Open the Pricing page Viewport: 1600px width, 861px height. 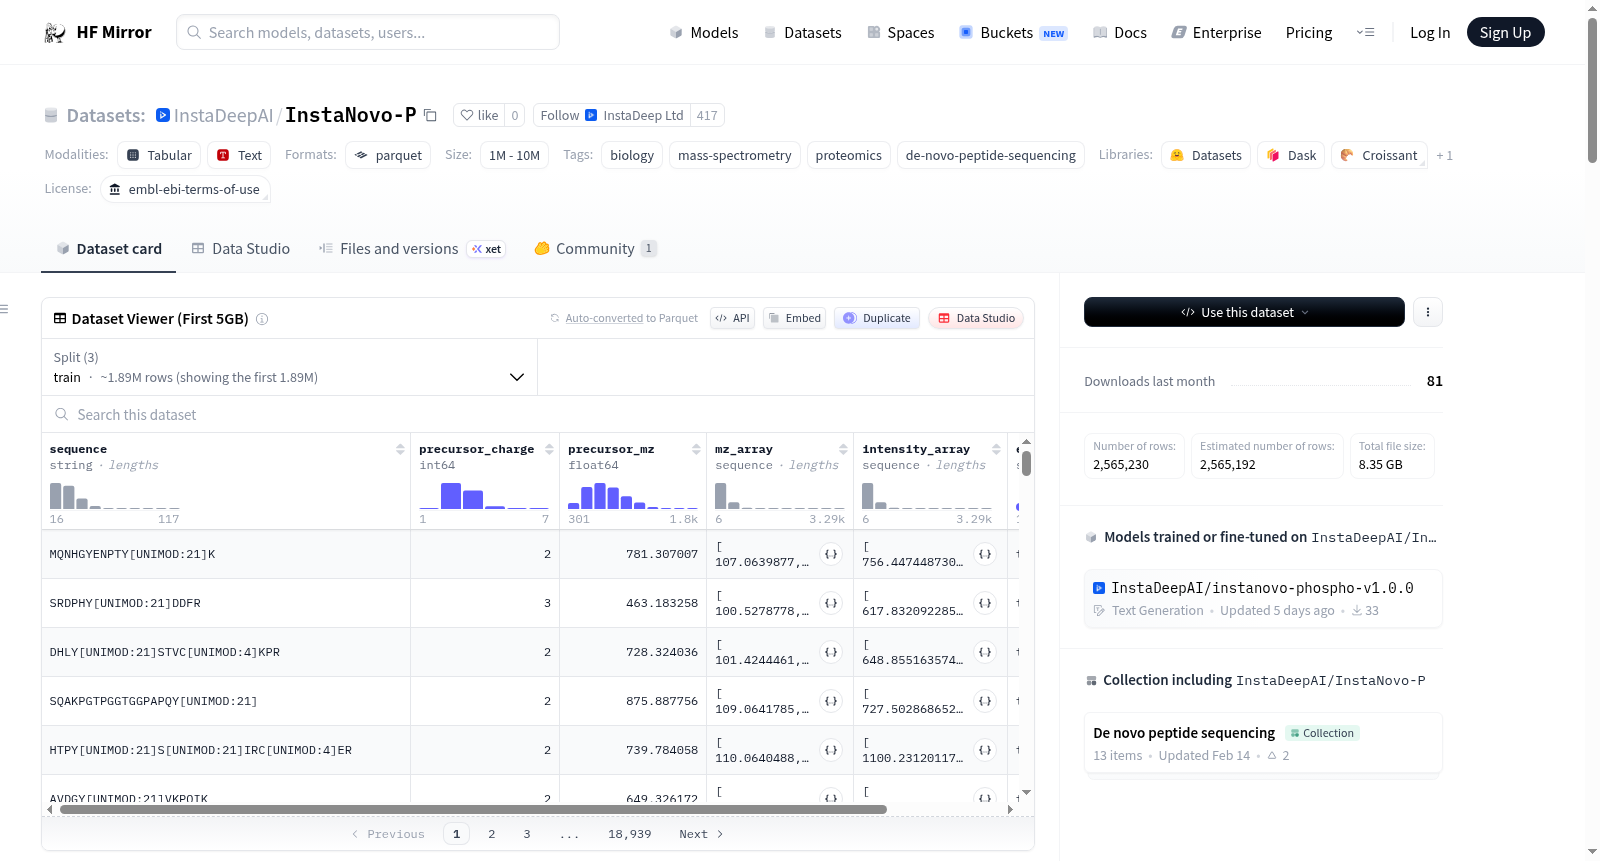tap(1309, 32)
